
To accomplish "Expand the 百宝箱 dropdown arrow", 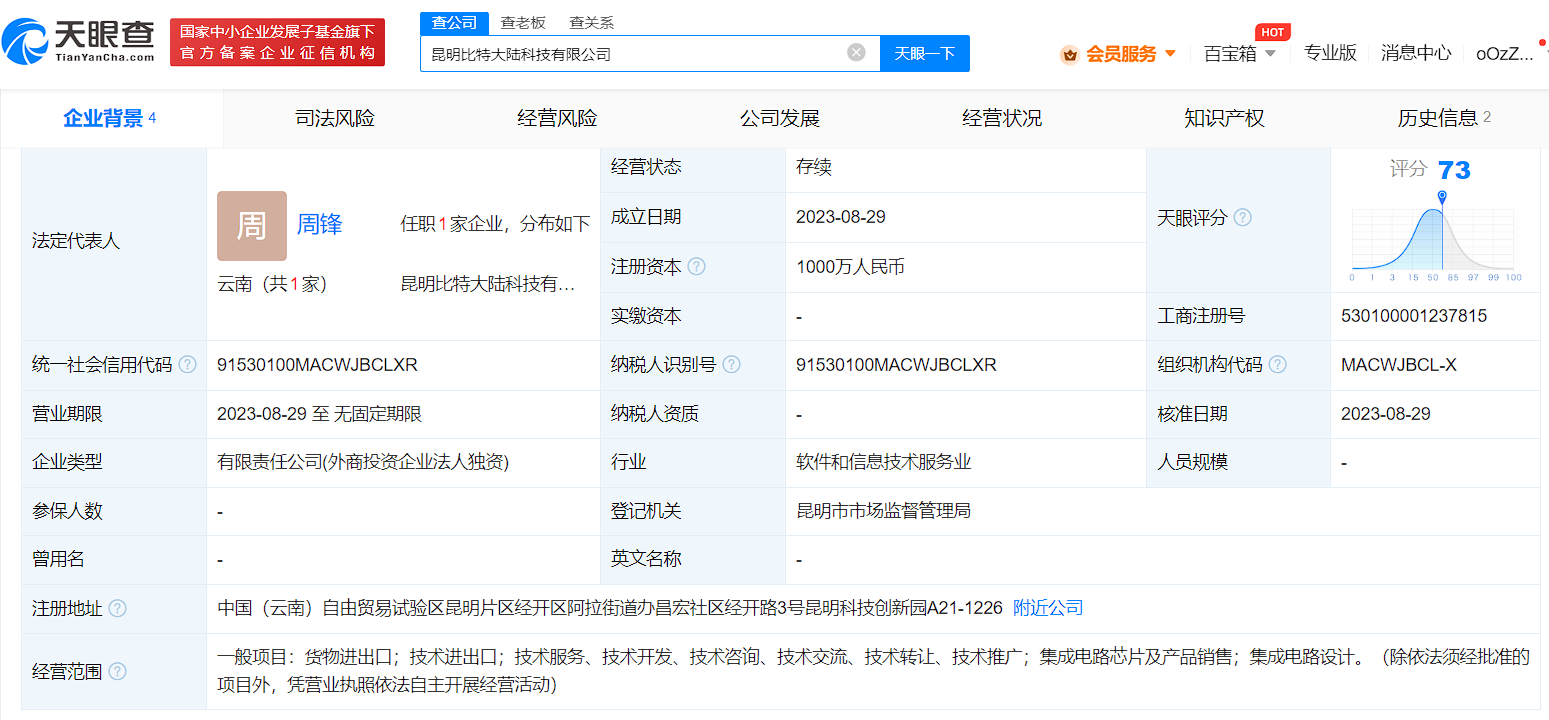I will 1271,53.
